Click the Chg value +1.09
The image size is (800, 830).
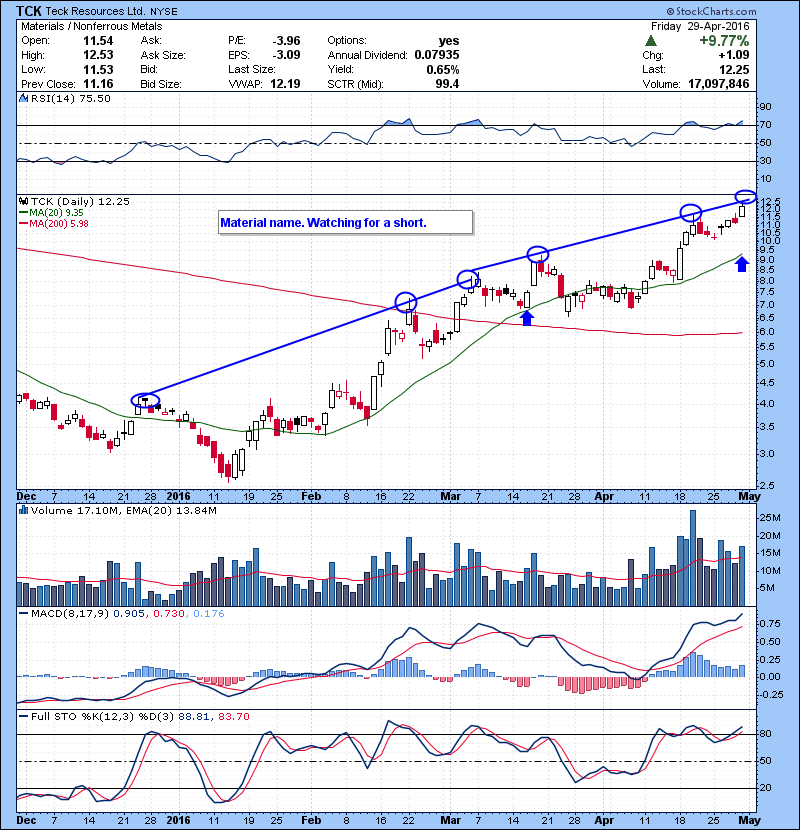point(734,55)
